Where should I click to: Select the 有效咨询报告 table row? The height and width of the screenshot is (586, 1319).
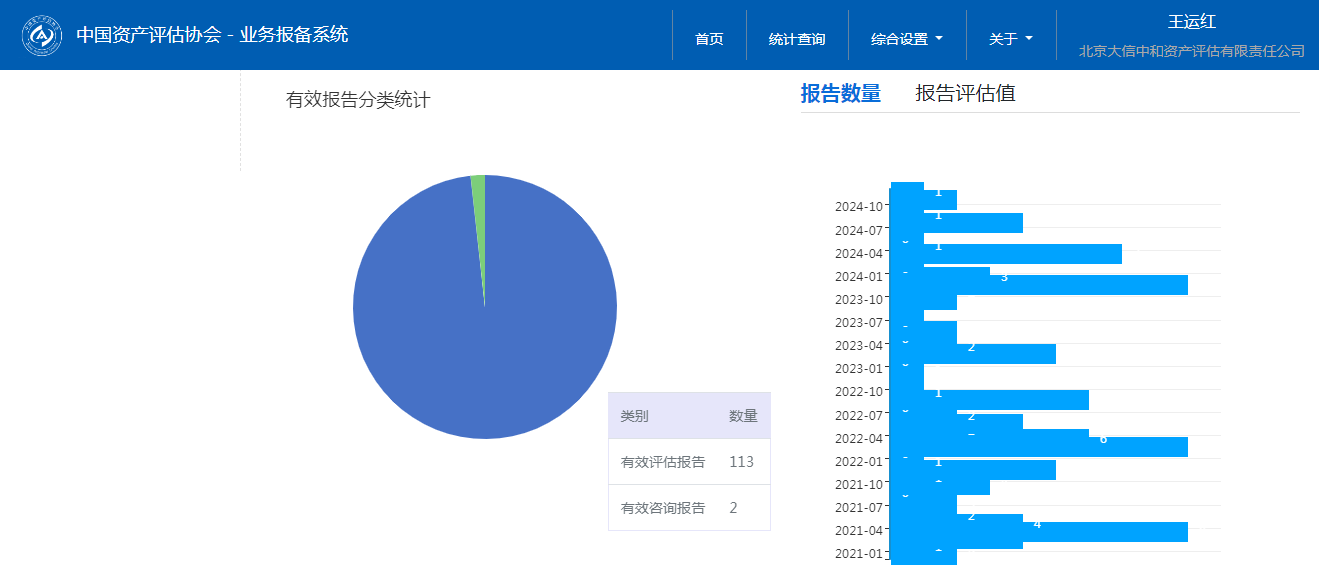pos(688,508)
